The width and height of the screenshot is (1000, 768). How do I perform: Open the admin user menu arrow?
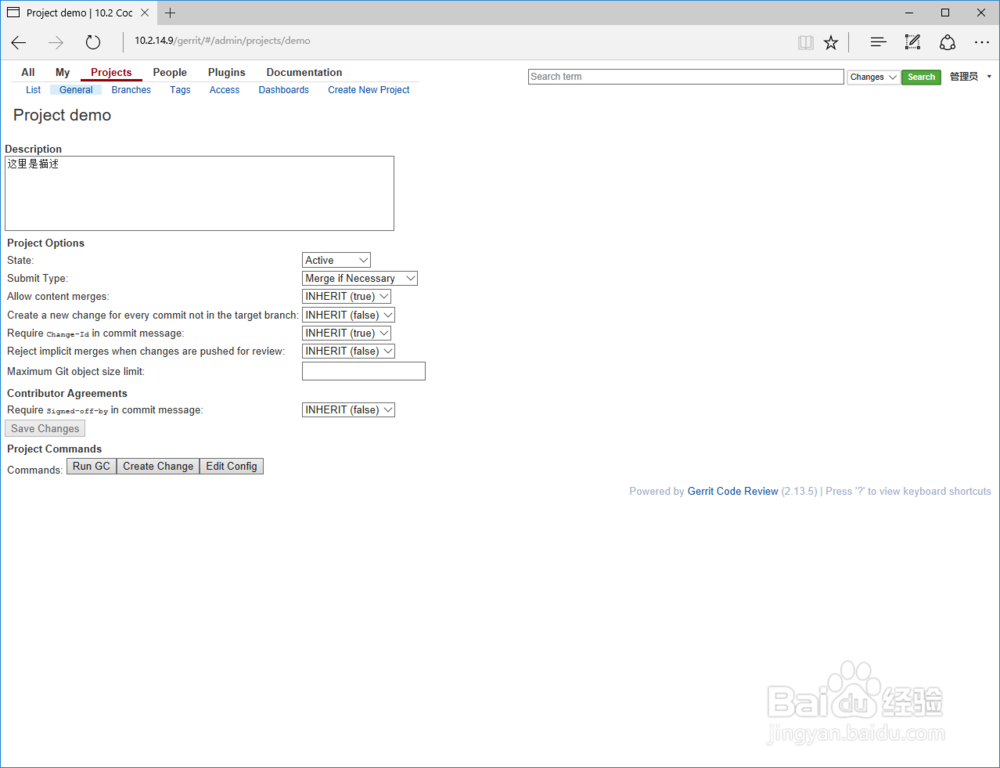989,77
